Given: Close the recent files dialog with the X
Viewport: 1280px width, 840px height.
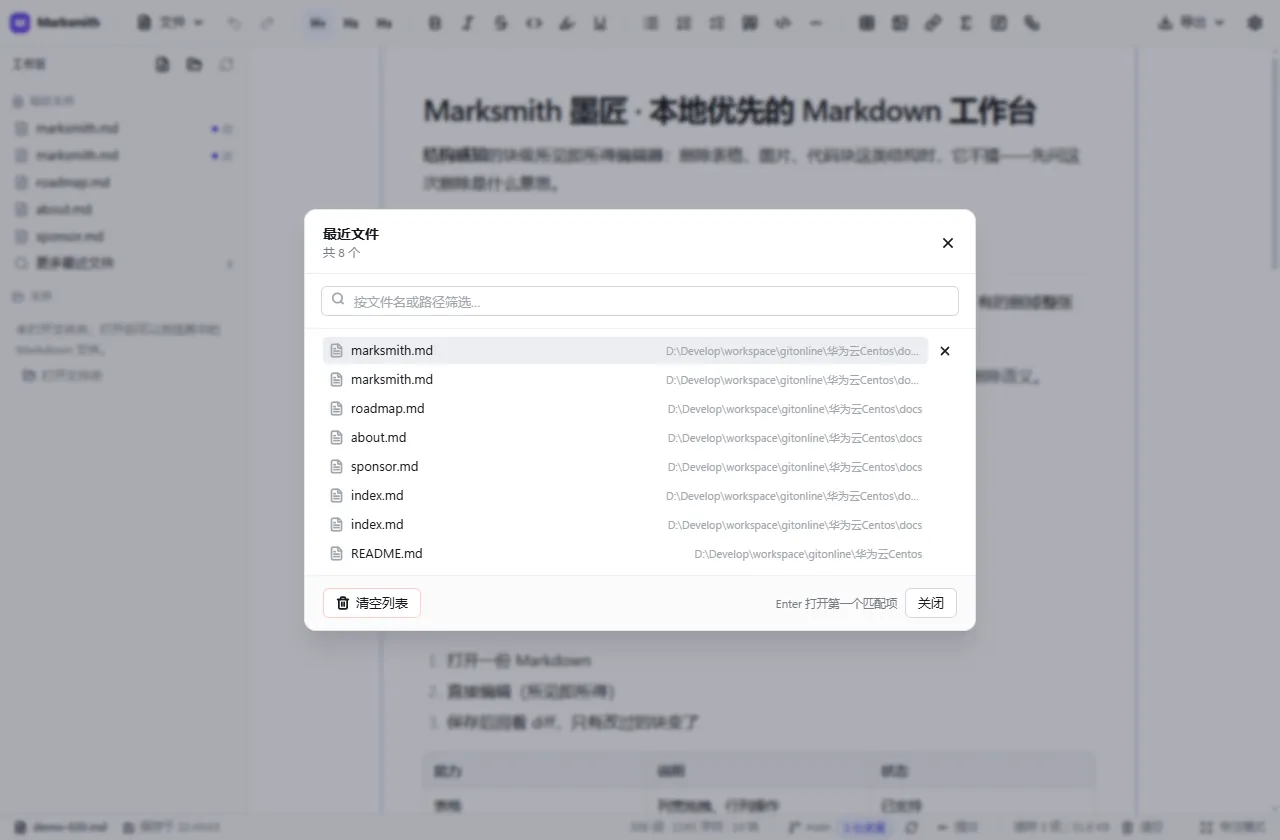Looking at the screenshot, I should [x=948, y=243].
